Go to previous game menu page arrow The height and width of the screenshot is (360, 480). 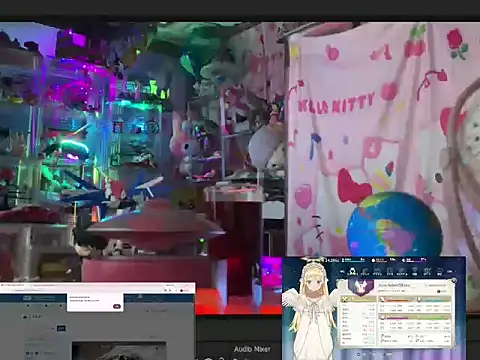(x=342, y=271)
